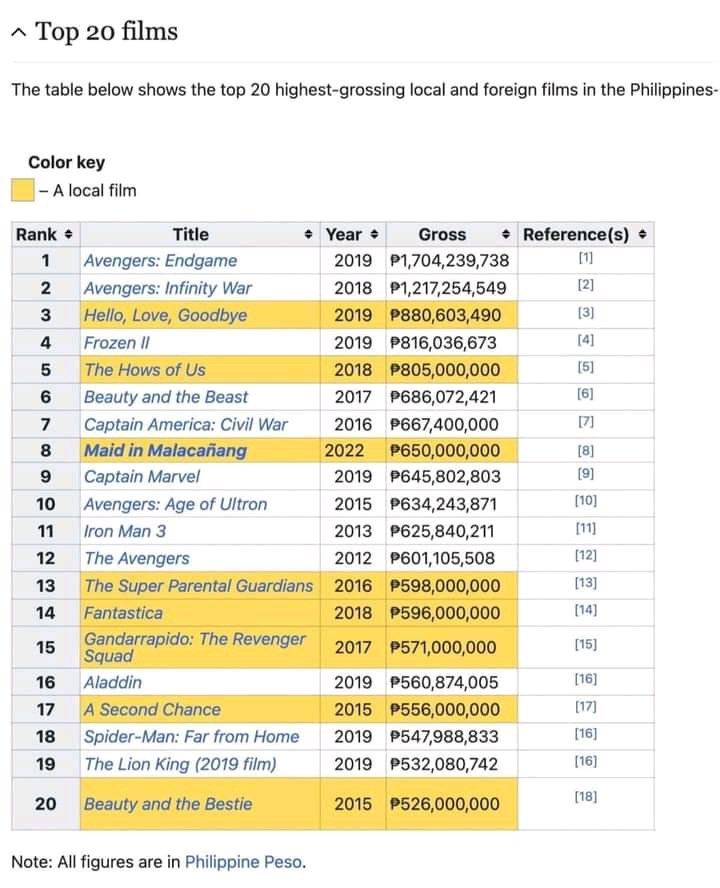Click the Gross column header label

pos(442,234)
